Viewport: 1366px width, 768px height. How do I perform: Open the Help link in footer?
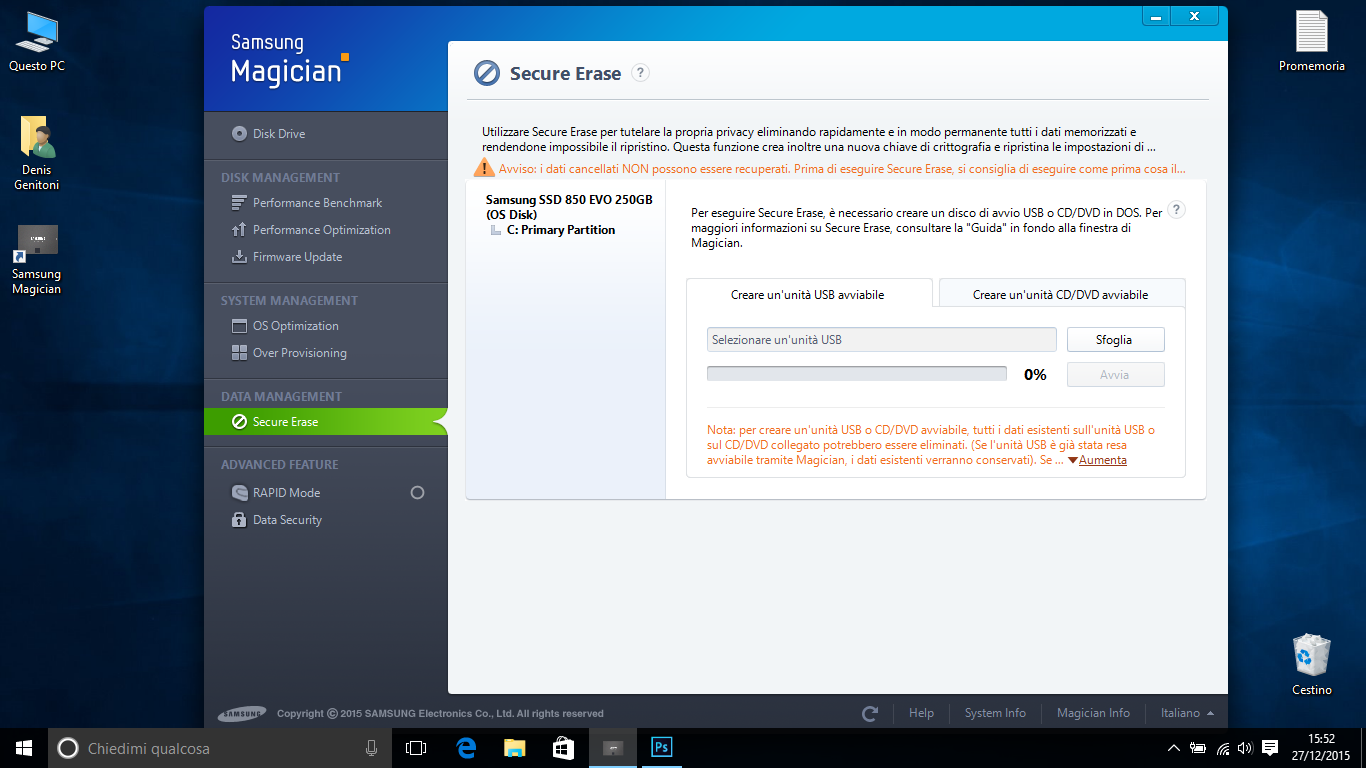click(921, 713)
